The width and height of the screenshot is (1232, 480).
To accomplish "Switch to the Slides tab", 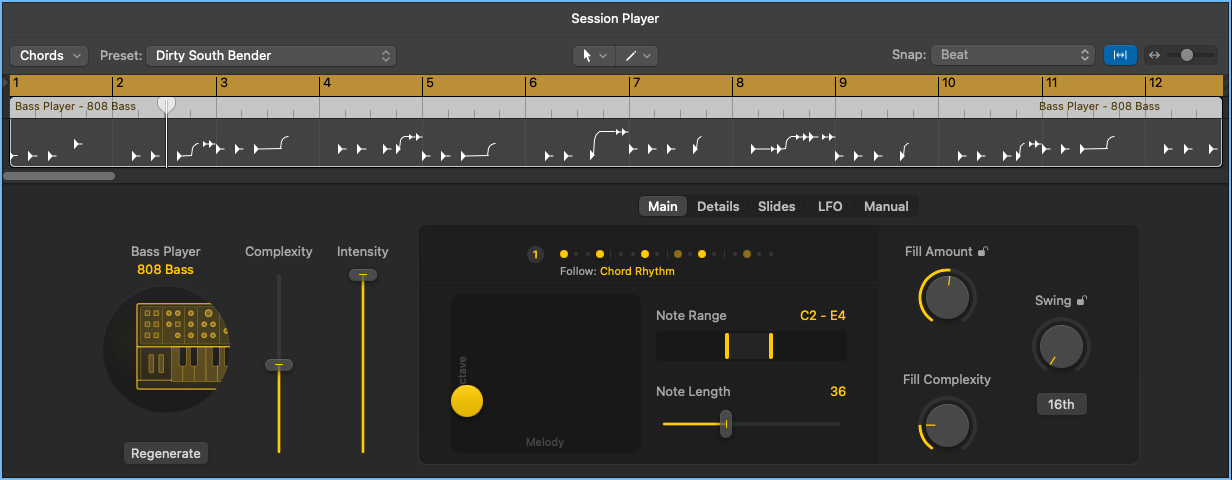I will point(776,206).
